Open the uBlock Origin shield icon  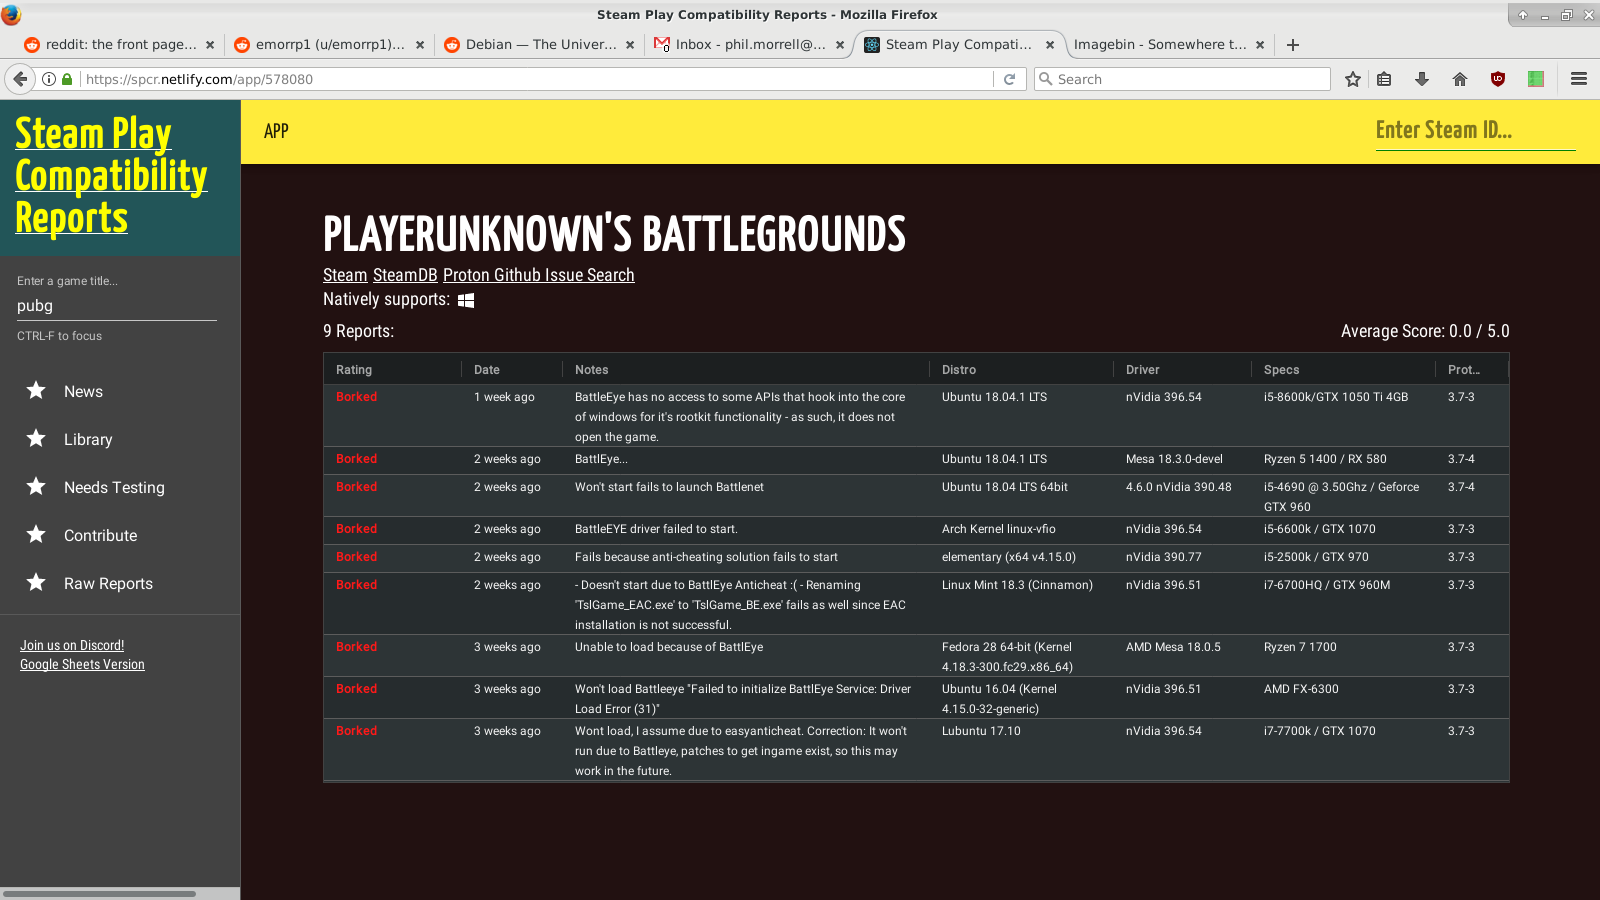pos(1498,79)
